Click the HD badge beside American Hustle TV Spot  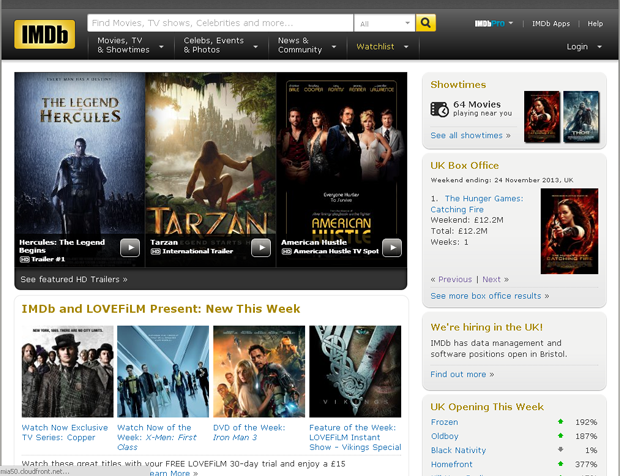287,251
